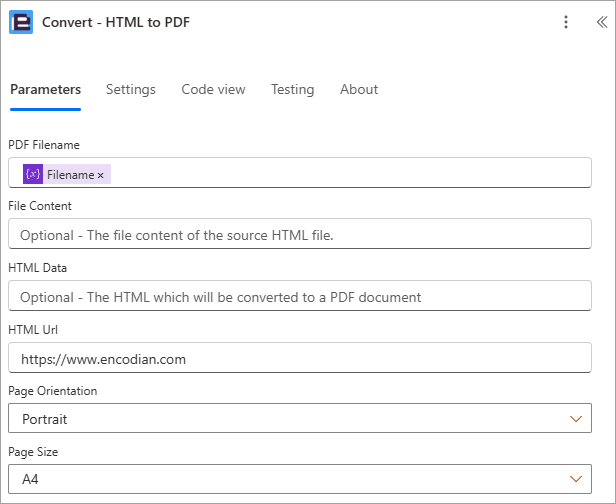Open the three-dot more options menu
This screenshot has width=616, height=504.
click(x=566, y=22)
